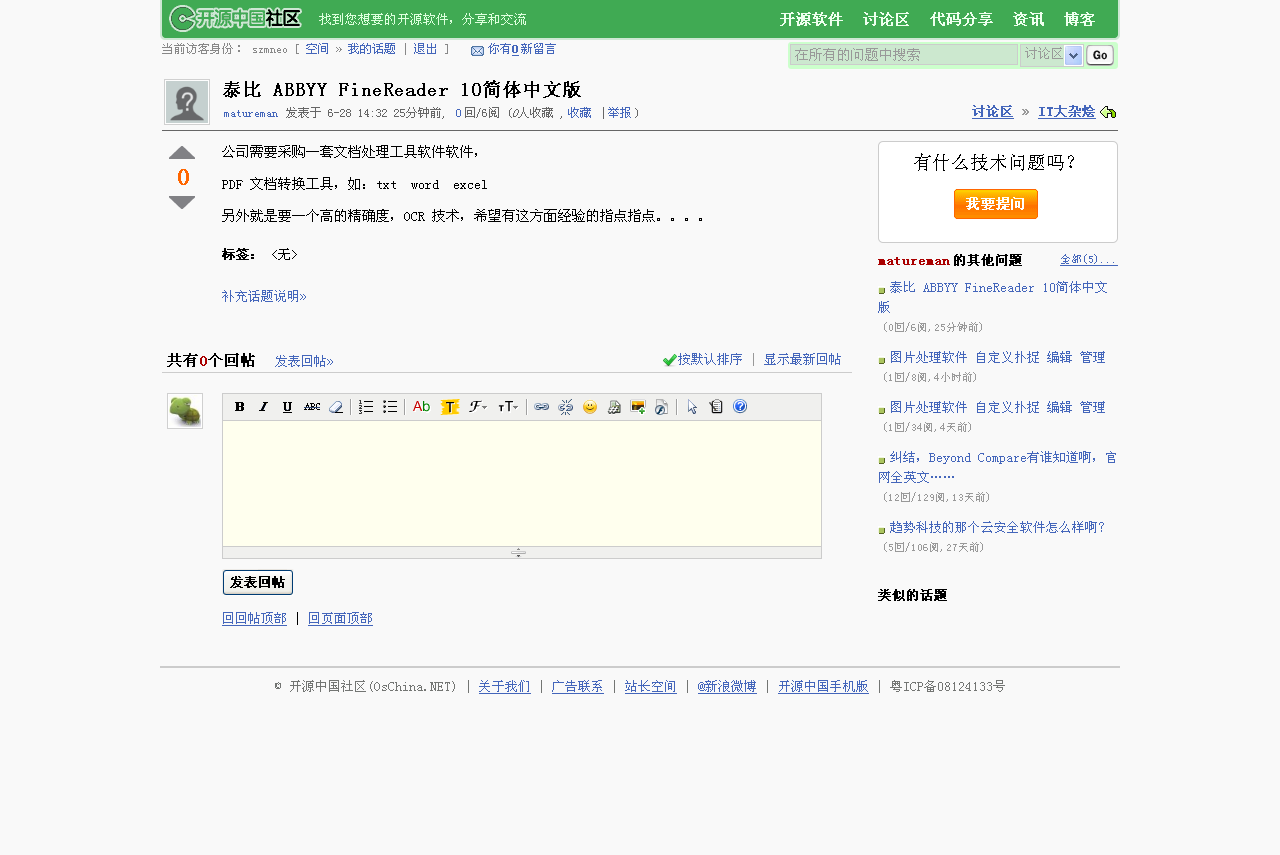The image size is (1280, 855).
Task: Upvote the topic with up arrow
Action: 182,153
